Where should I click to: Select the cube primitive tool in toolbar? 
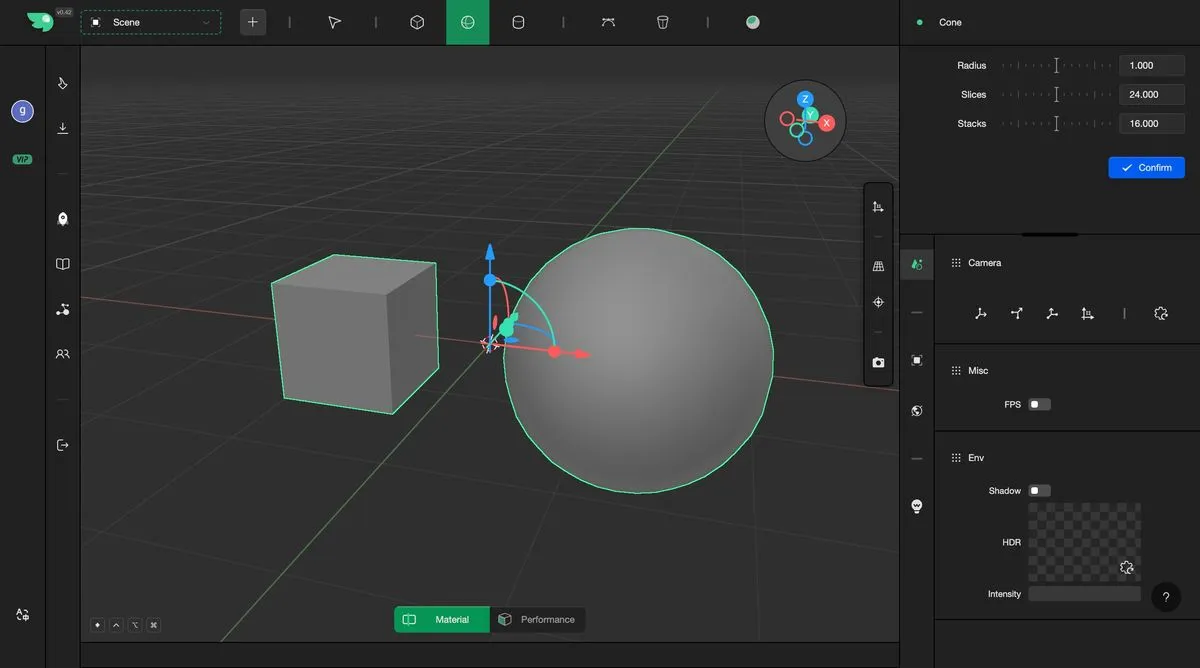(x=418, y=22)
